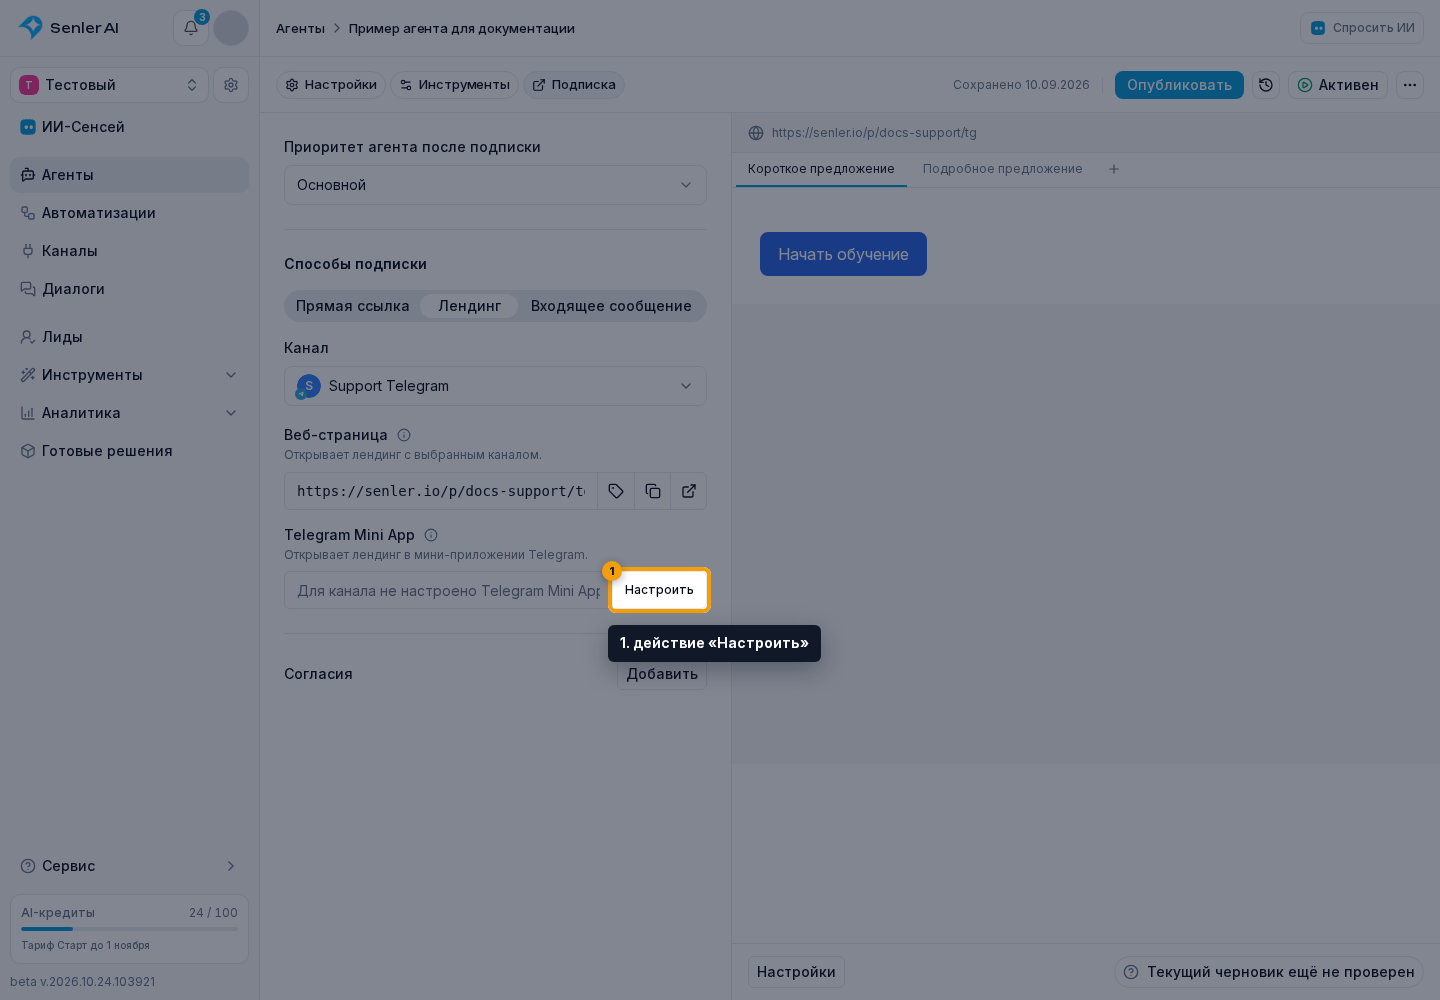Image resolution: width=1440 pixels, height=1000 pixels.
Task: Toggle the Активен agent status
Action: point(1338,85)
